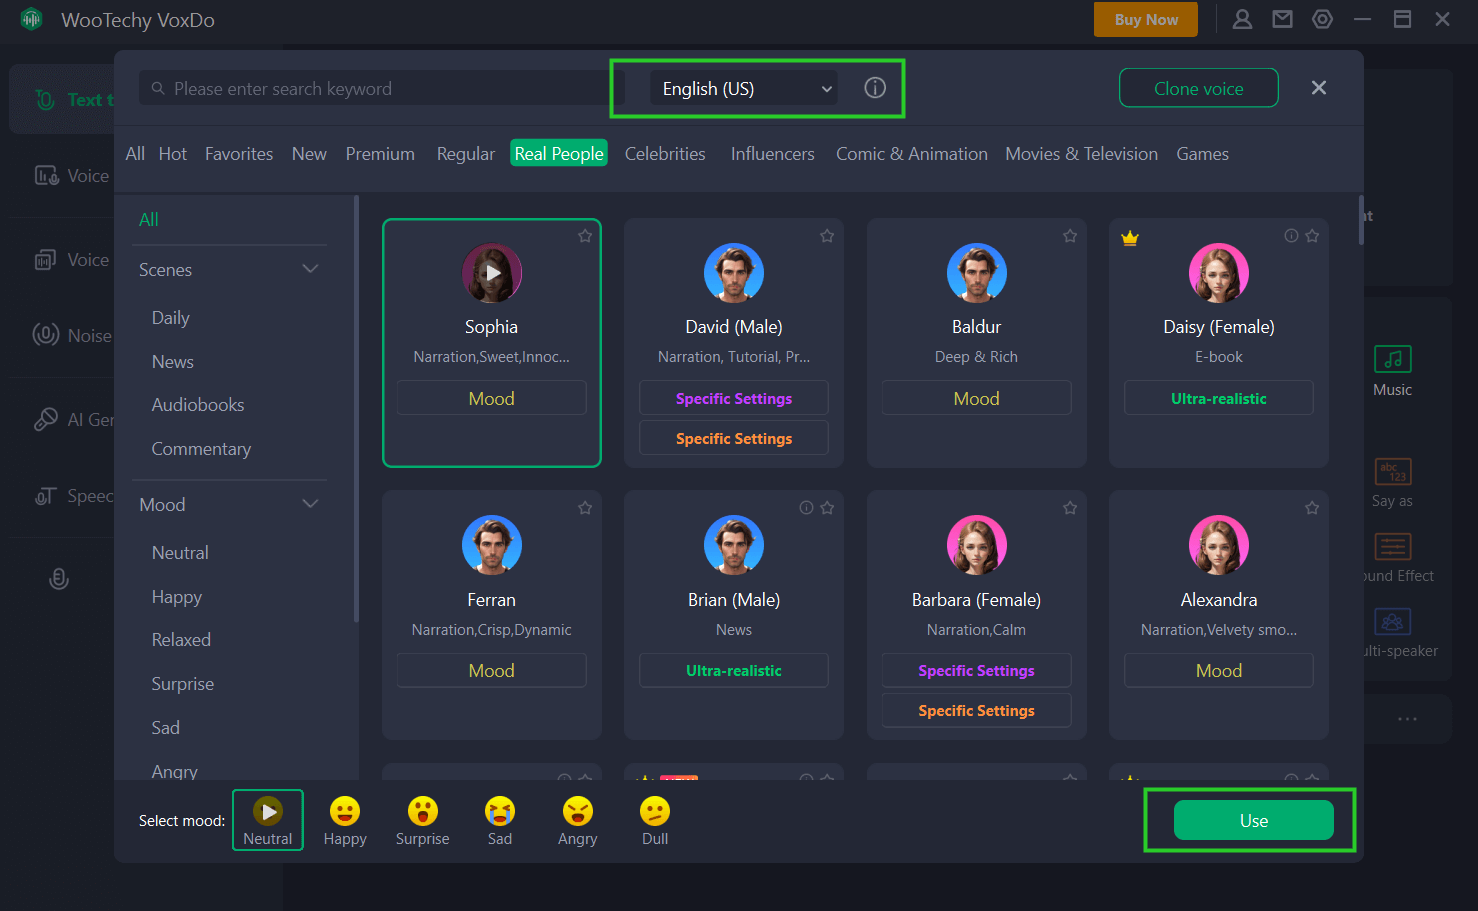Star the Ferran voice as favorite
1478x911 pixels.
pos(585,508)
